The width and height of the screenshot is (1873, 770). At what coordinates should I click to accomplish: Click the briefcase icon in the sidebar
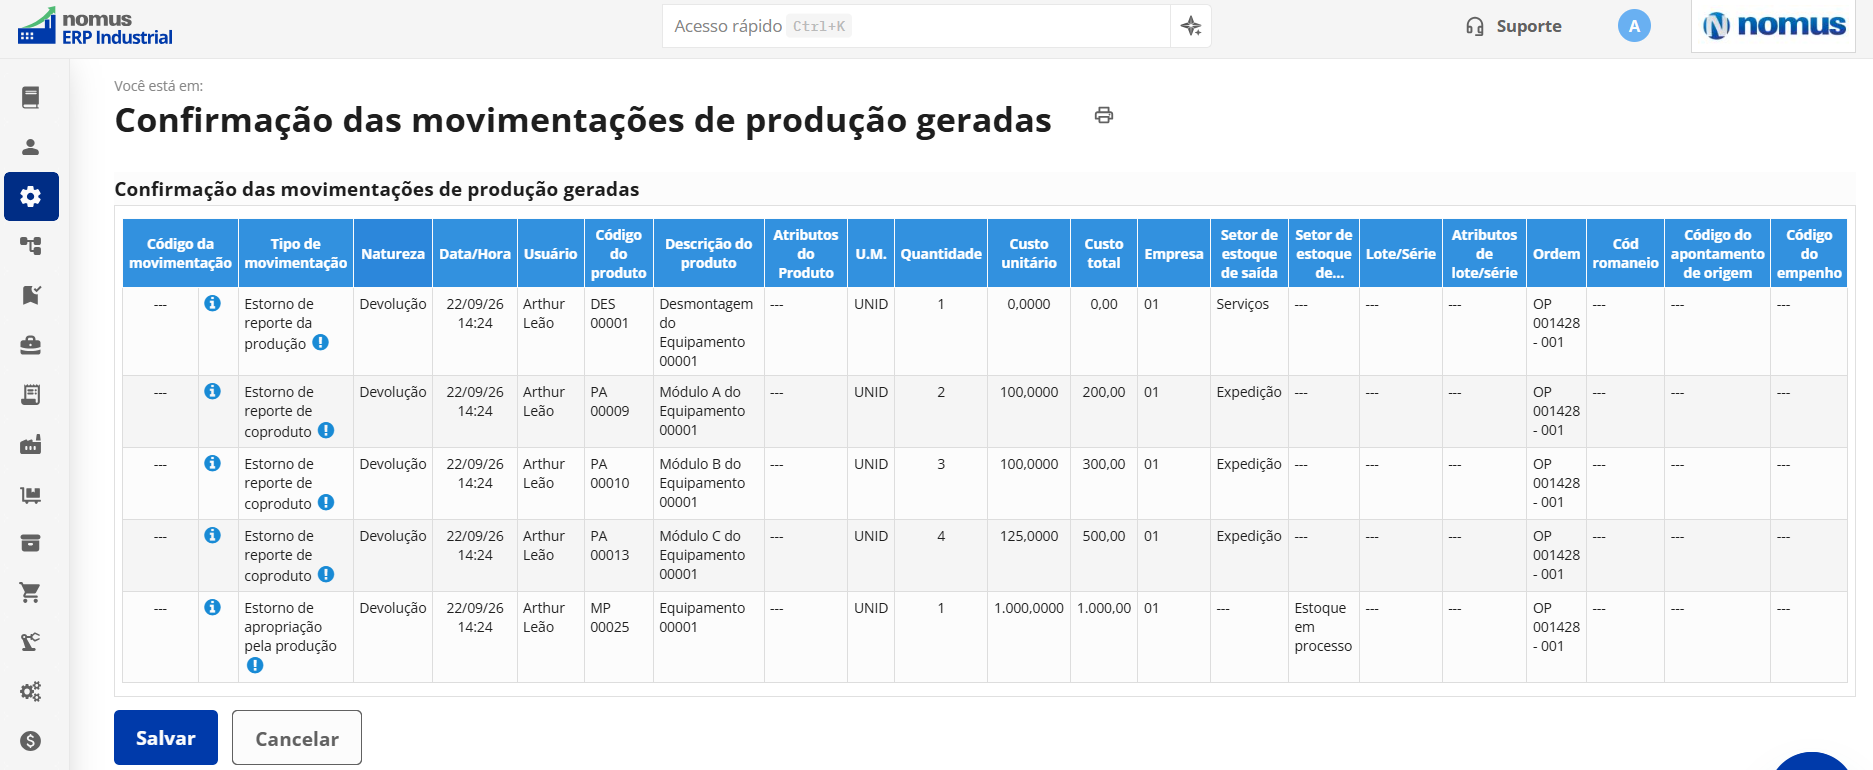tap(31, 345)
